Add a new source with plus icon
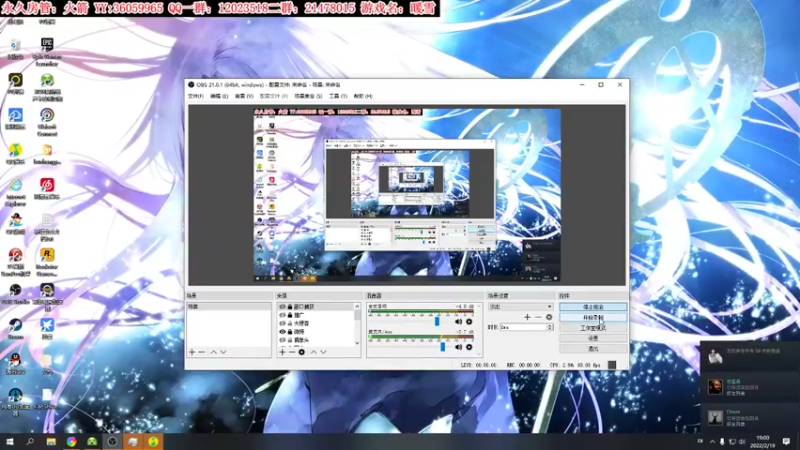The image size is (800, 450). click(x=283, y=352)
